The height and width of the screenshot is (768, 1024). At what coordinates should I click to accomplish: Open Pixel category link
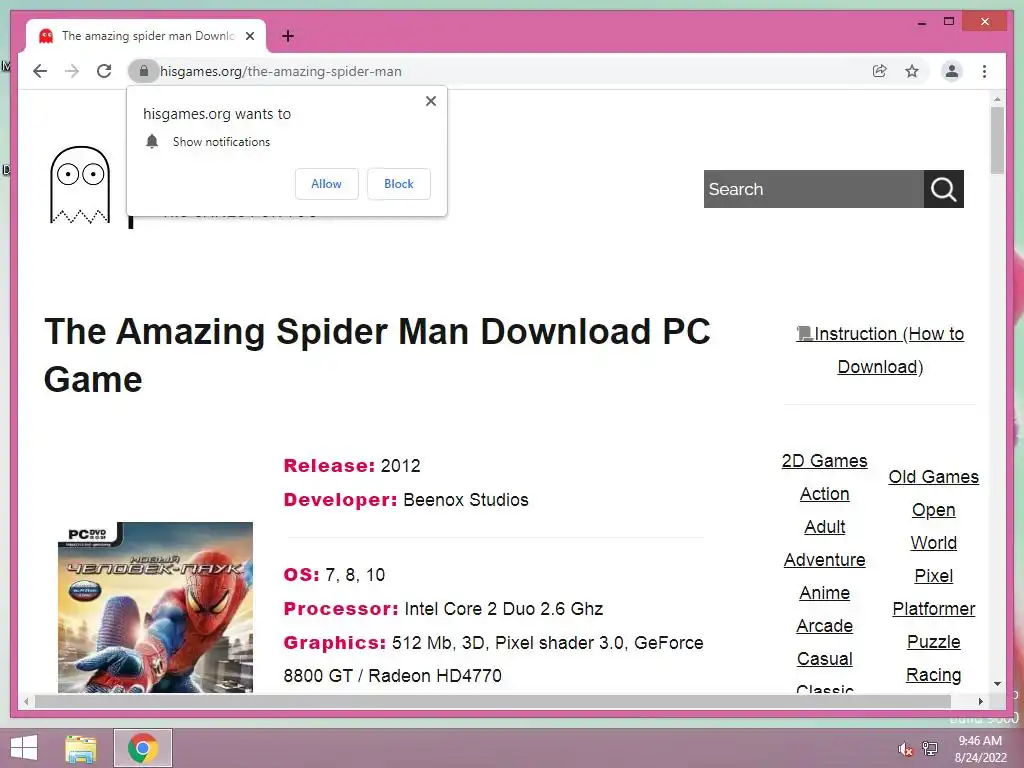click(x=933, y=575)
